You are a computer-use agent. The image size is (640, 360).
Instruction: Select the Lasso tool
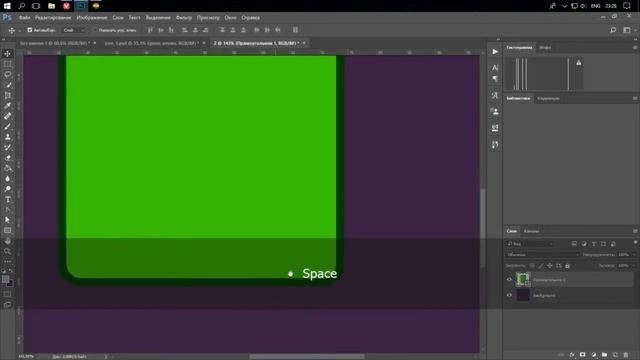pos(7,74)
